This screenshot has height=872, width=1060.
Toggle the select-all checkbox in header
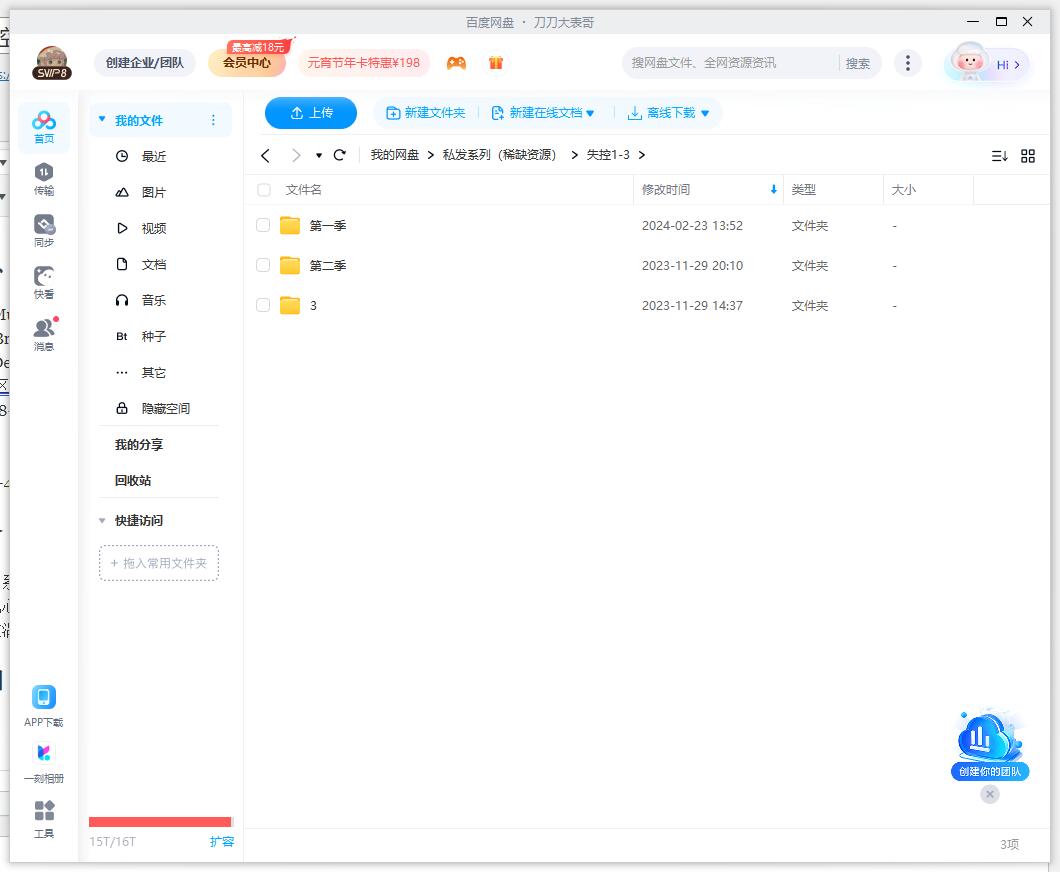tap(264, 190)
